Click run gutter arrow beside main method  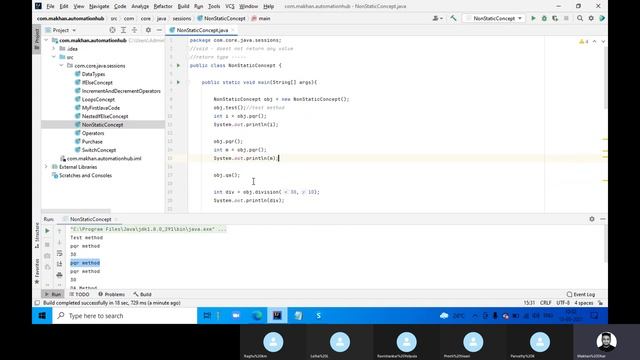(x=178, y=82)
